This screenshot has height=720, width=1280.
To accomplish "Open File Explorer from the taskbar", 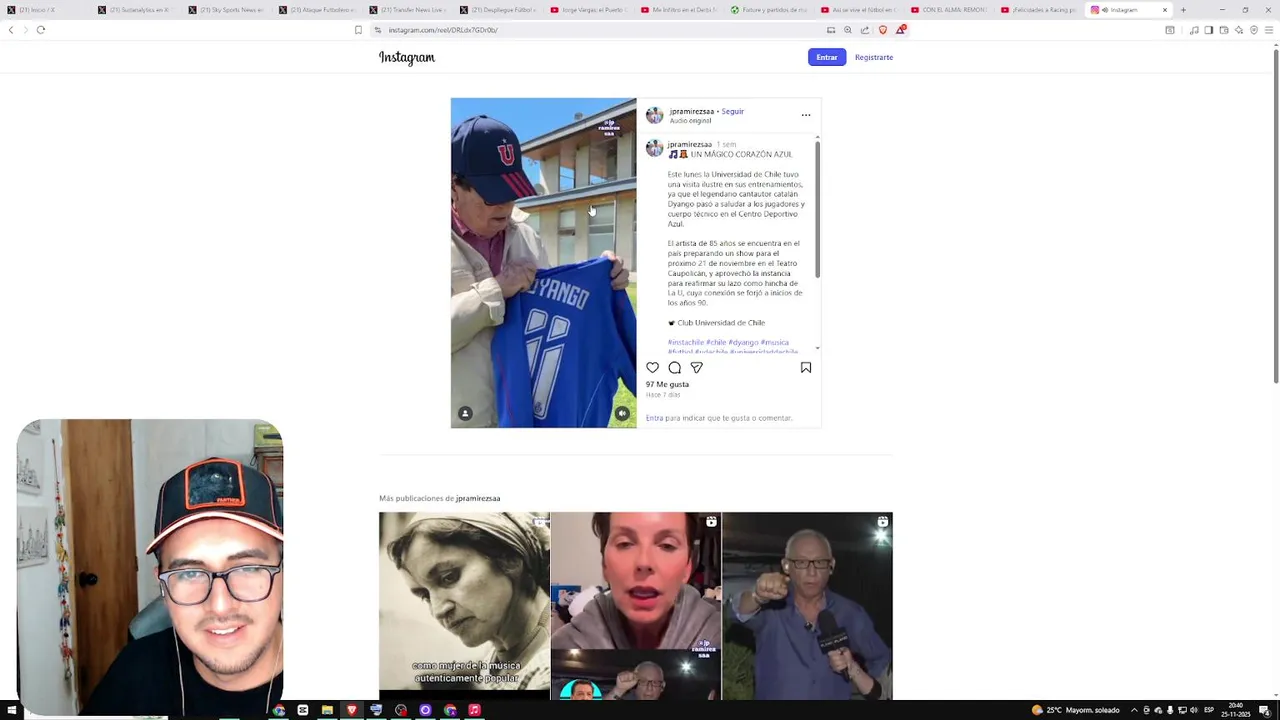I will click(327, 710).
